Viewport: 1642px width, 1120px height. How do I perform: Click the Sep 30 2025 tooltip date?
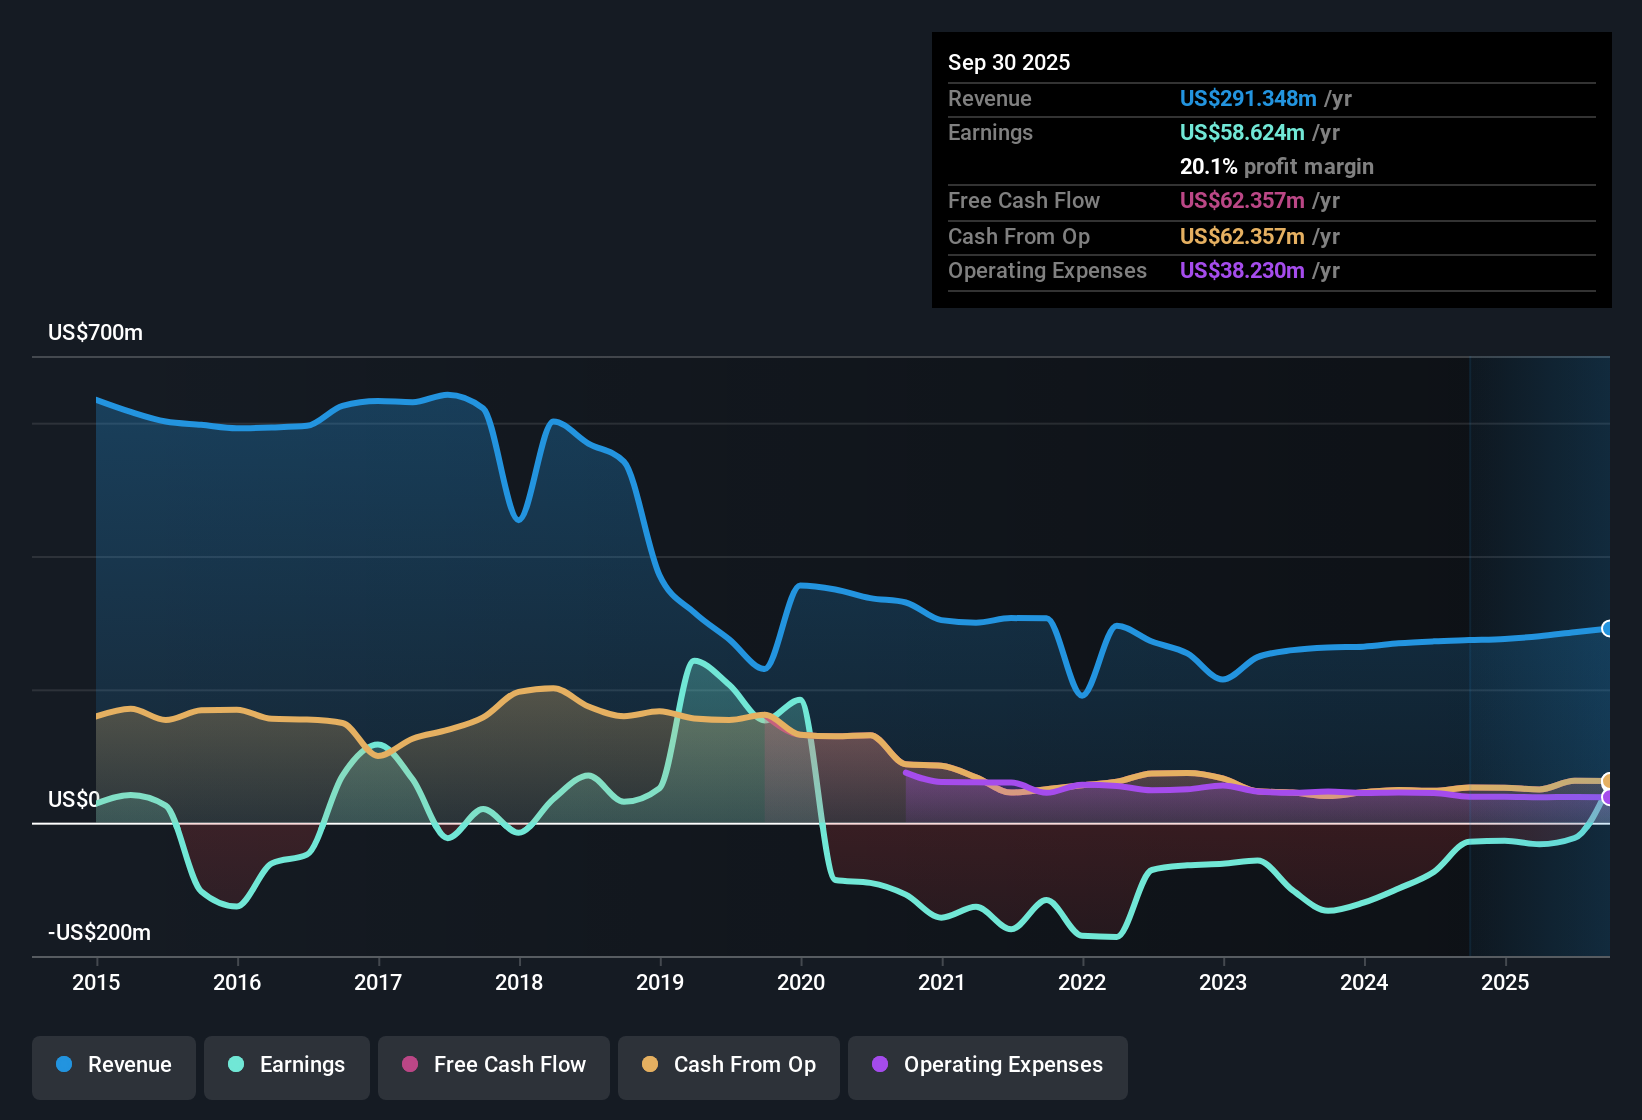point(1009,63)
